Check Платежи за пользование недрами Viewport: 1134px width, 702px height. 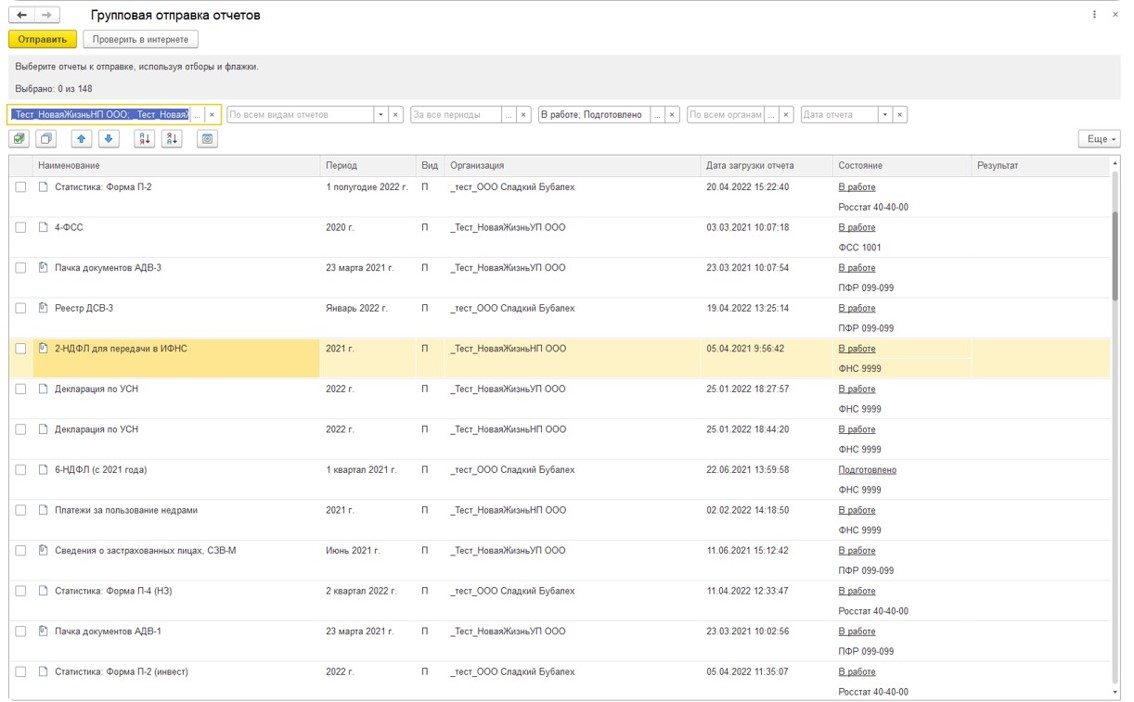[21, 510]
